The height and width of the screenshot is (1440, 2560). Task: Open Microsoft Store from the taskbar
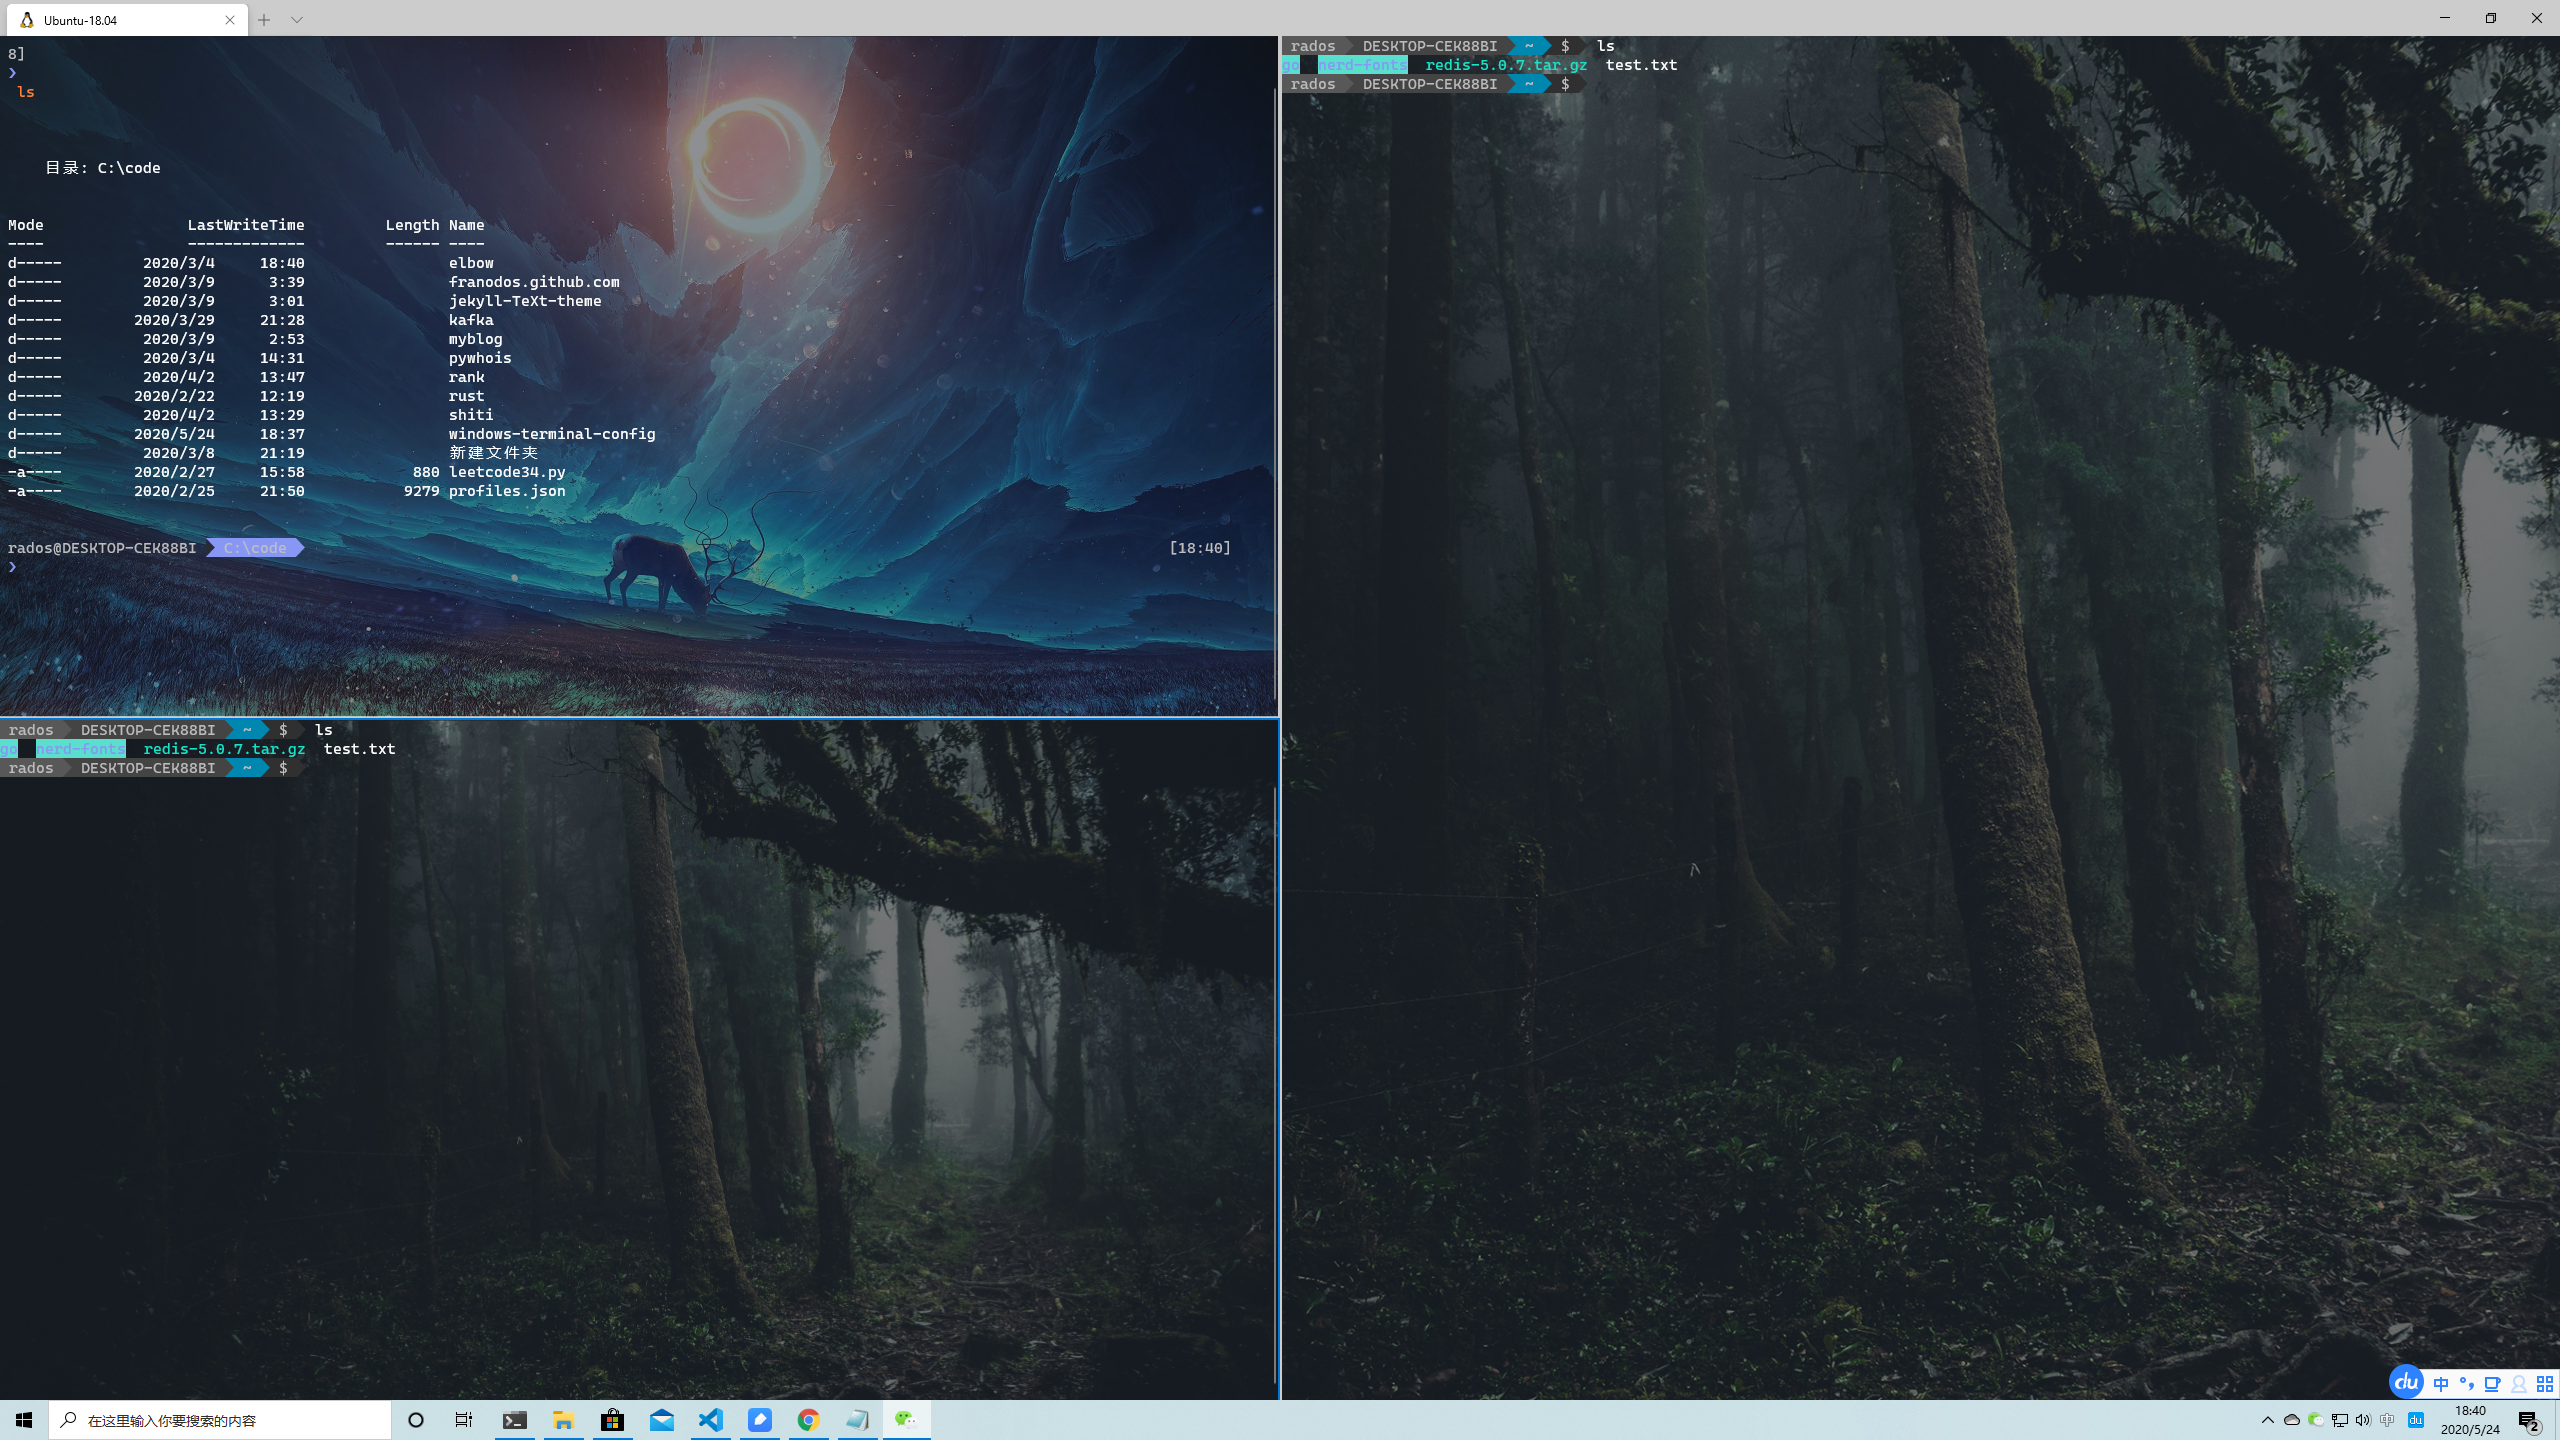tap(613, 1420)
